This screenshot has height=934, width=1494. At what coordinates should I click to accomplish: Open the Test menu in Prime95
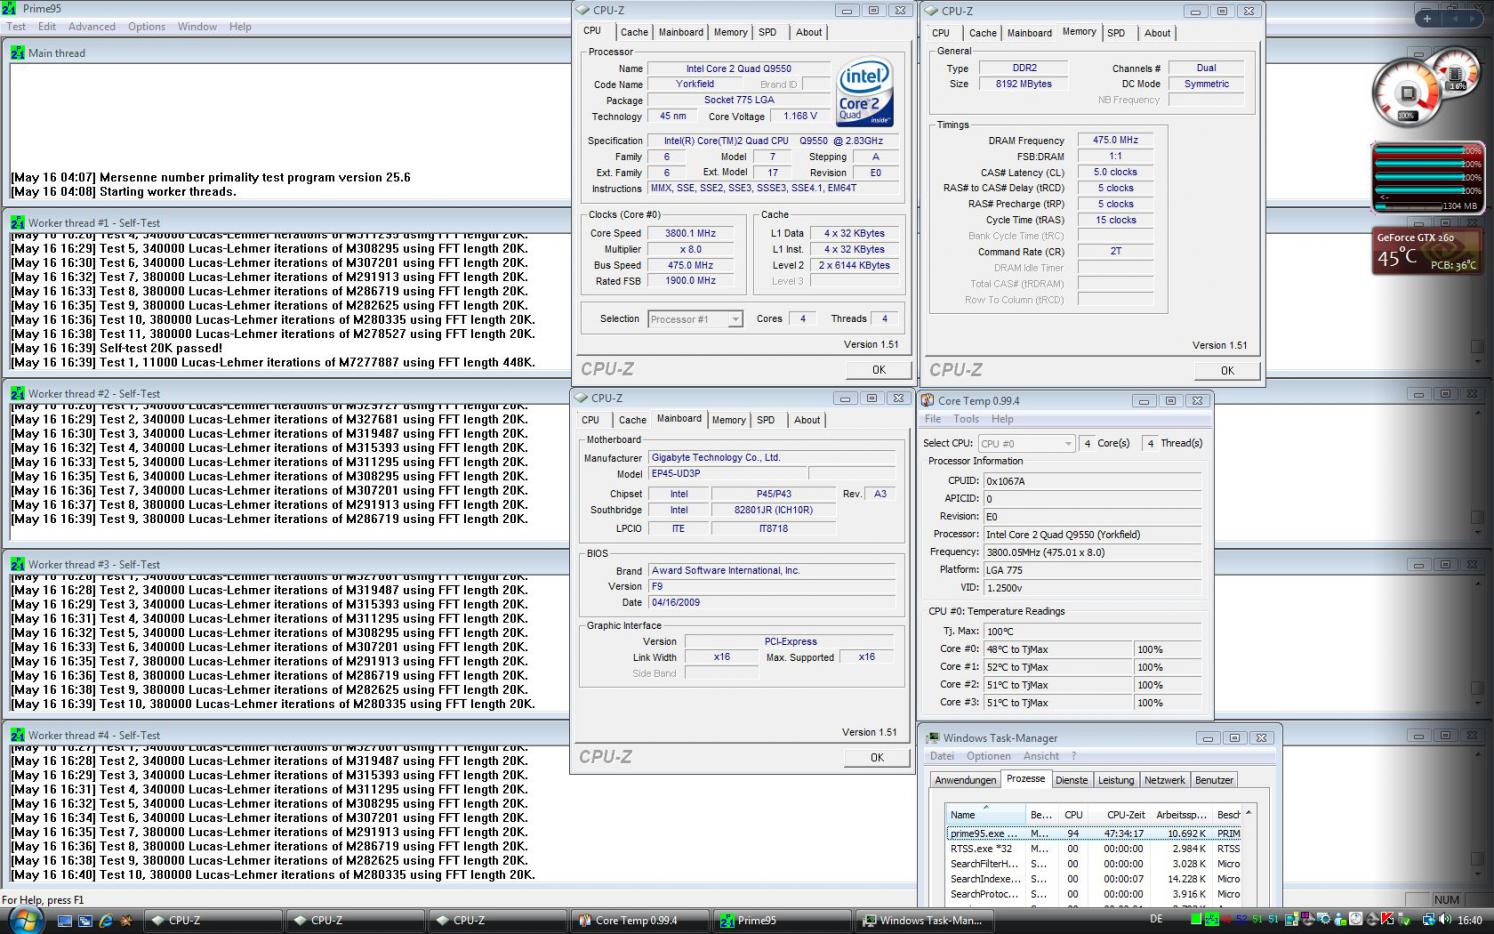pos(16,27)
